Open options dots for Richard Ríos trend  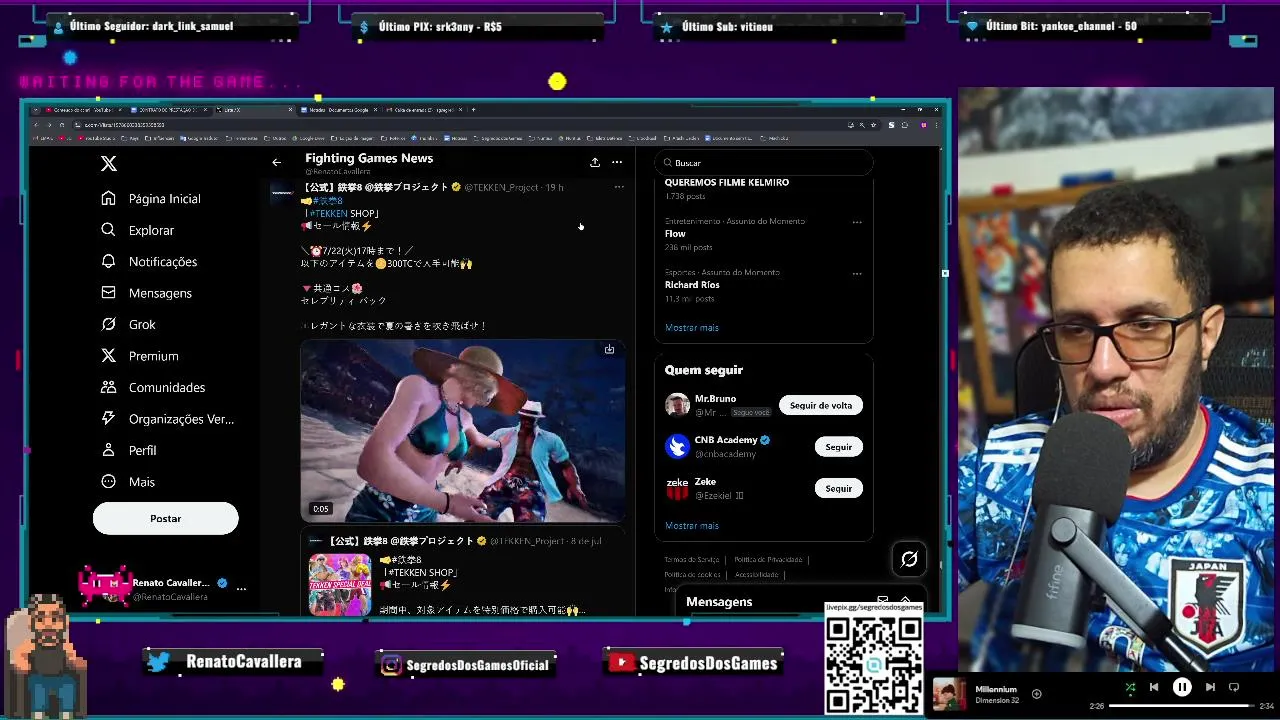(x=857, y=273)
